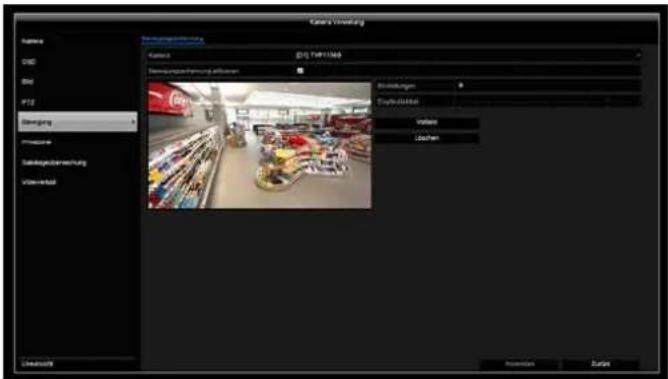Switch to the Bewegungserkennung tab
This screenshot has width=668, height=379.
point(173,40)
